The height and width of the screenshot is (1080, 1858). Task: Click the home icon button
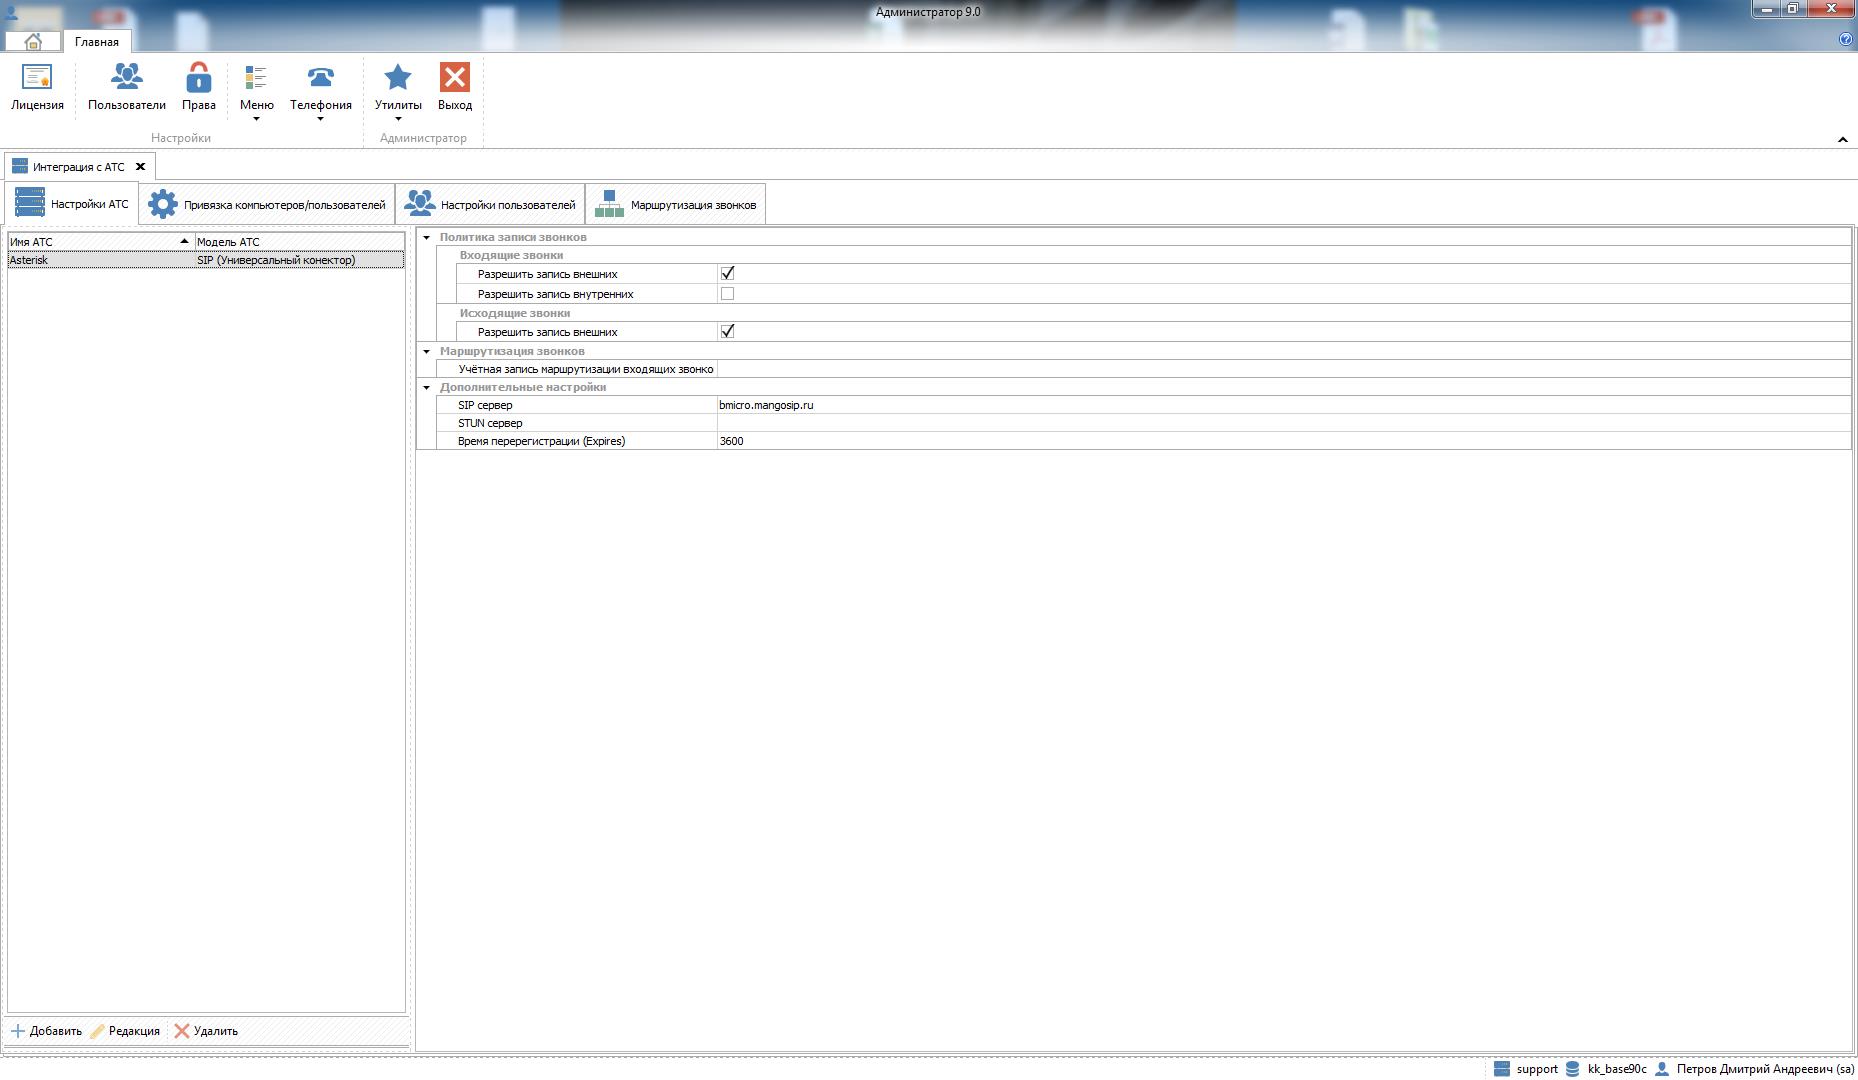coord(33,41)
